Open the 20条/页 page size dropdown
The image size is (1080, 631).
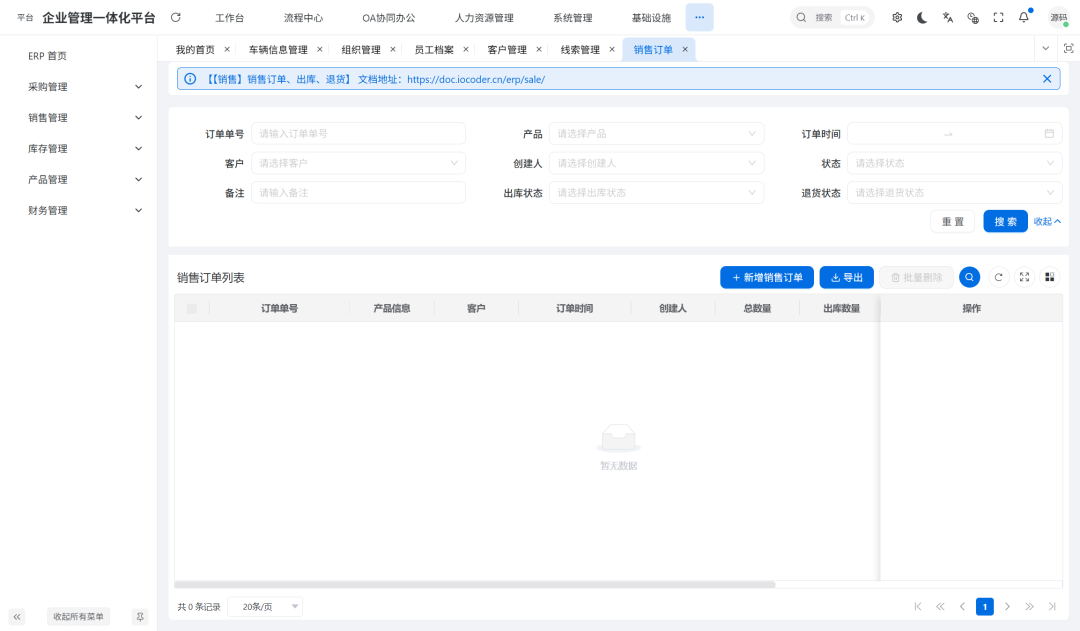coord(263,606)
